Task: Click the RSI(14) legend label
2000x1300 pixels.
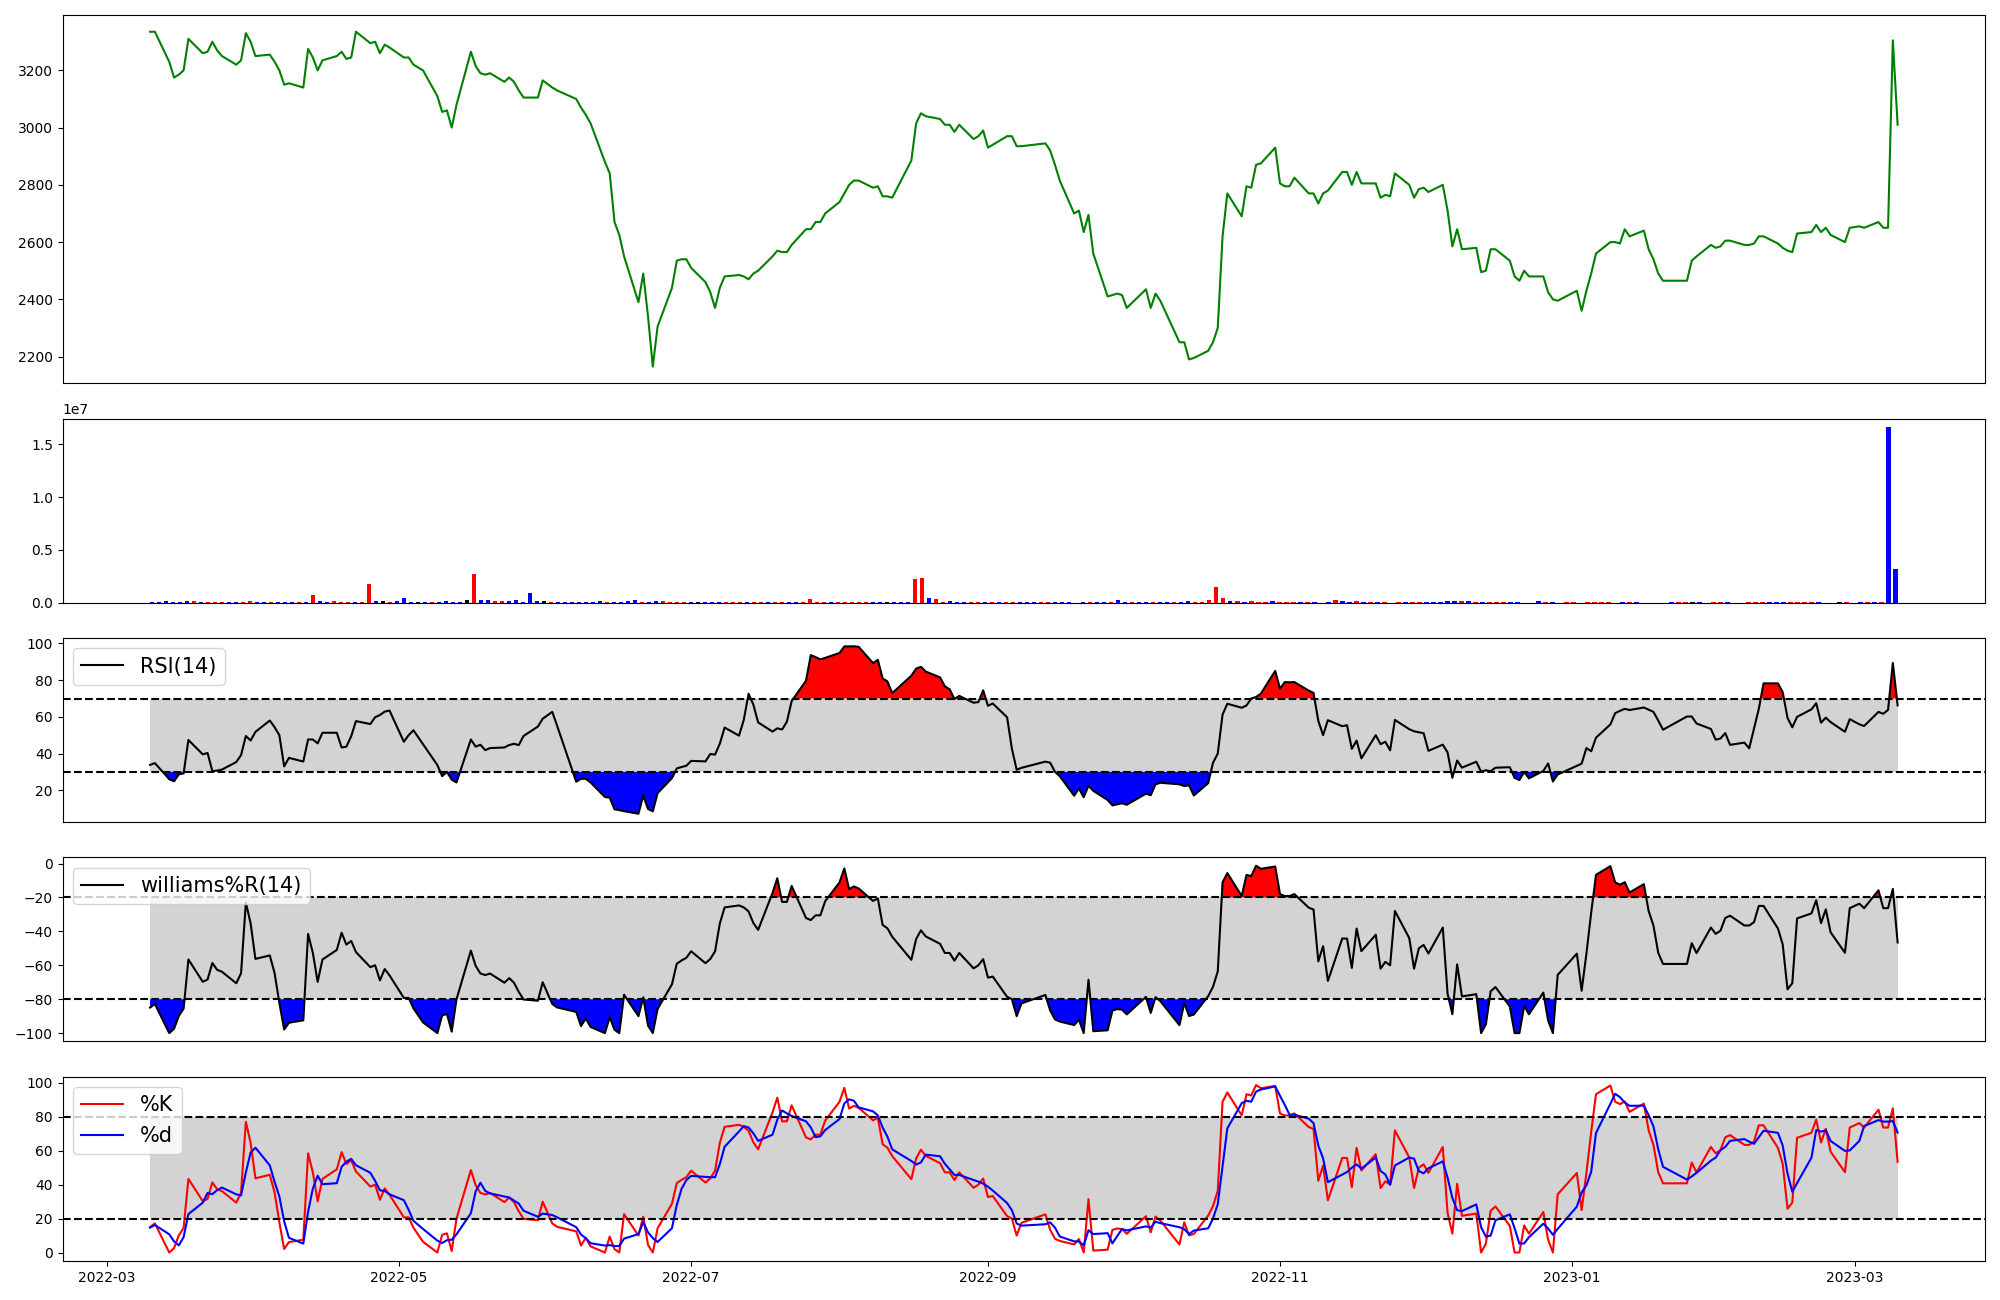Action: [177, 666]
